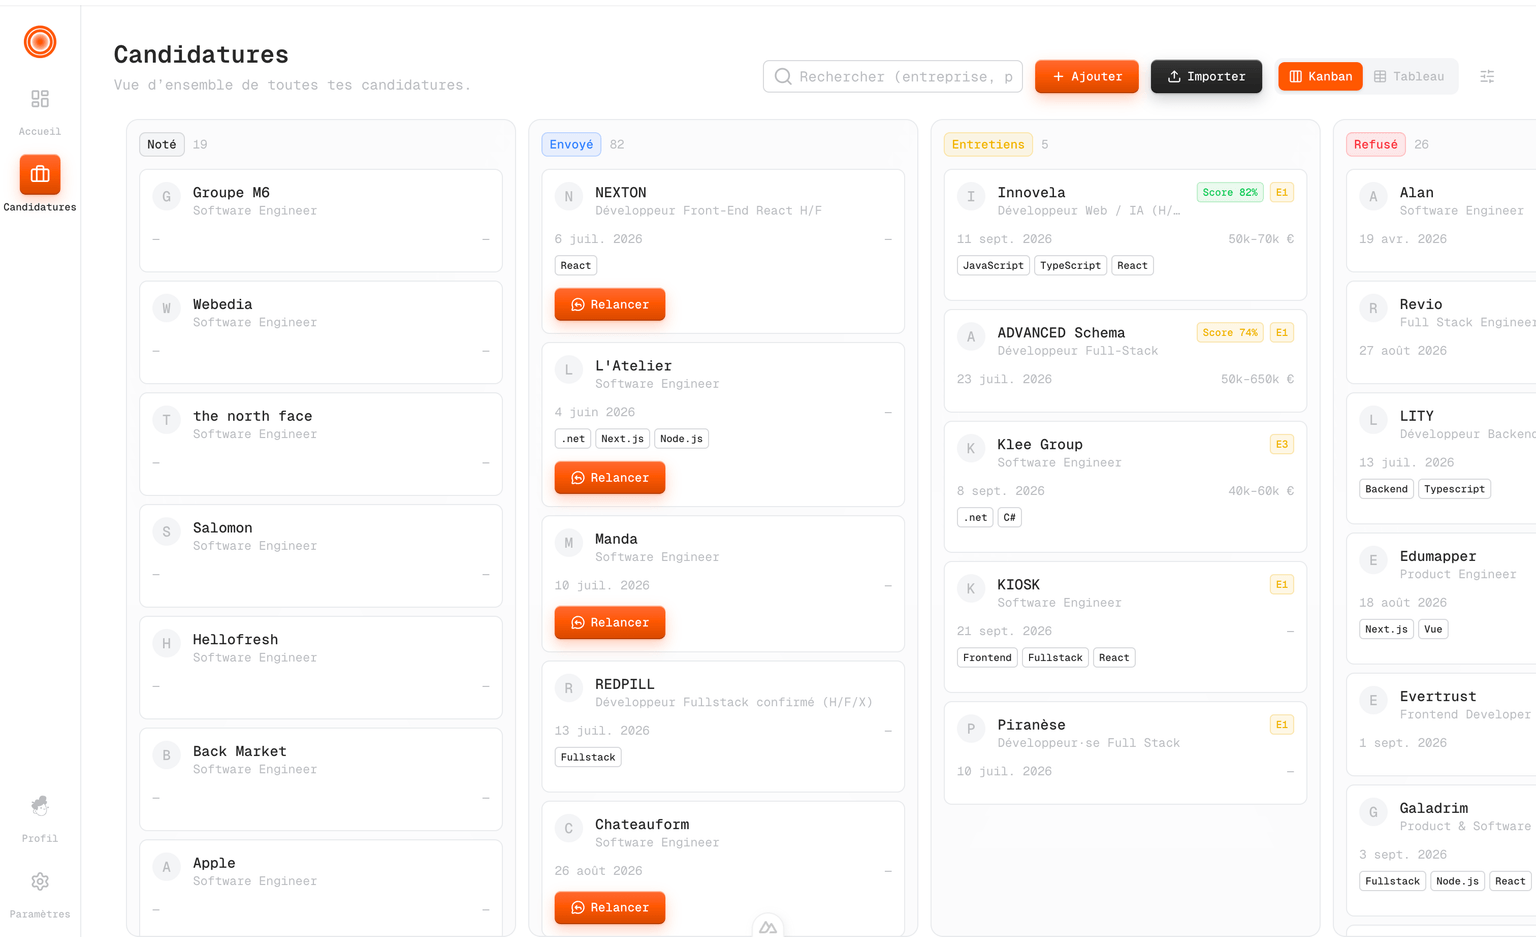Viewport: 1536px width, 937px height.
Task: Click the React tag on NEXTON card
Action: 576,265
